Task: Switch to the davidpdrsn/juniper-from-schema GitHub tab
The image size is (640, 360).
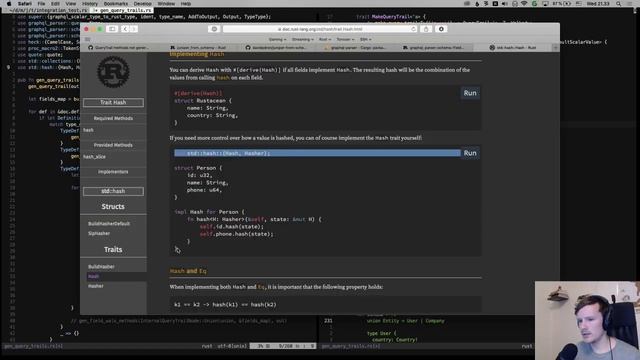Action: [x=276, y=48]
